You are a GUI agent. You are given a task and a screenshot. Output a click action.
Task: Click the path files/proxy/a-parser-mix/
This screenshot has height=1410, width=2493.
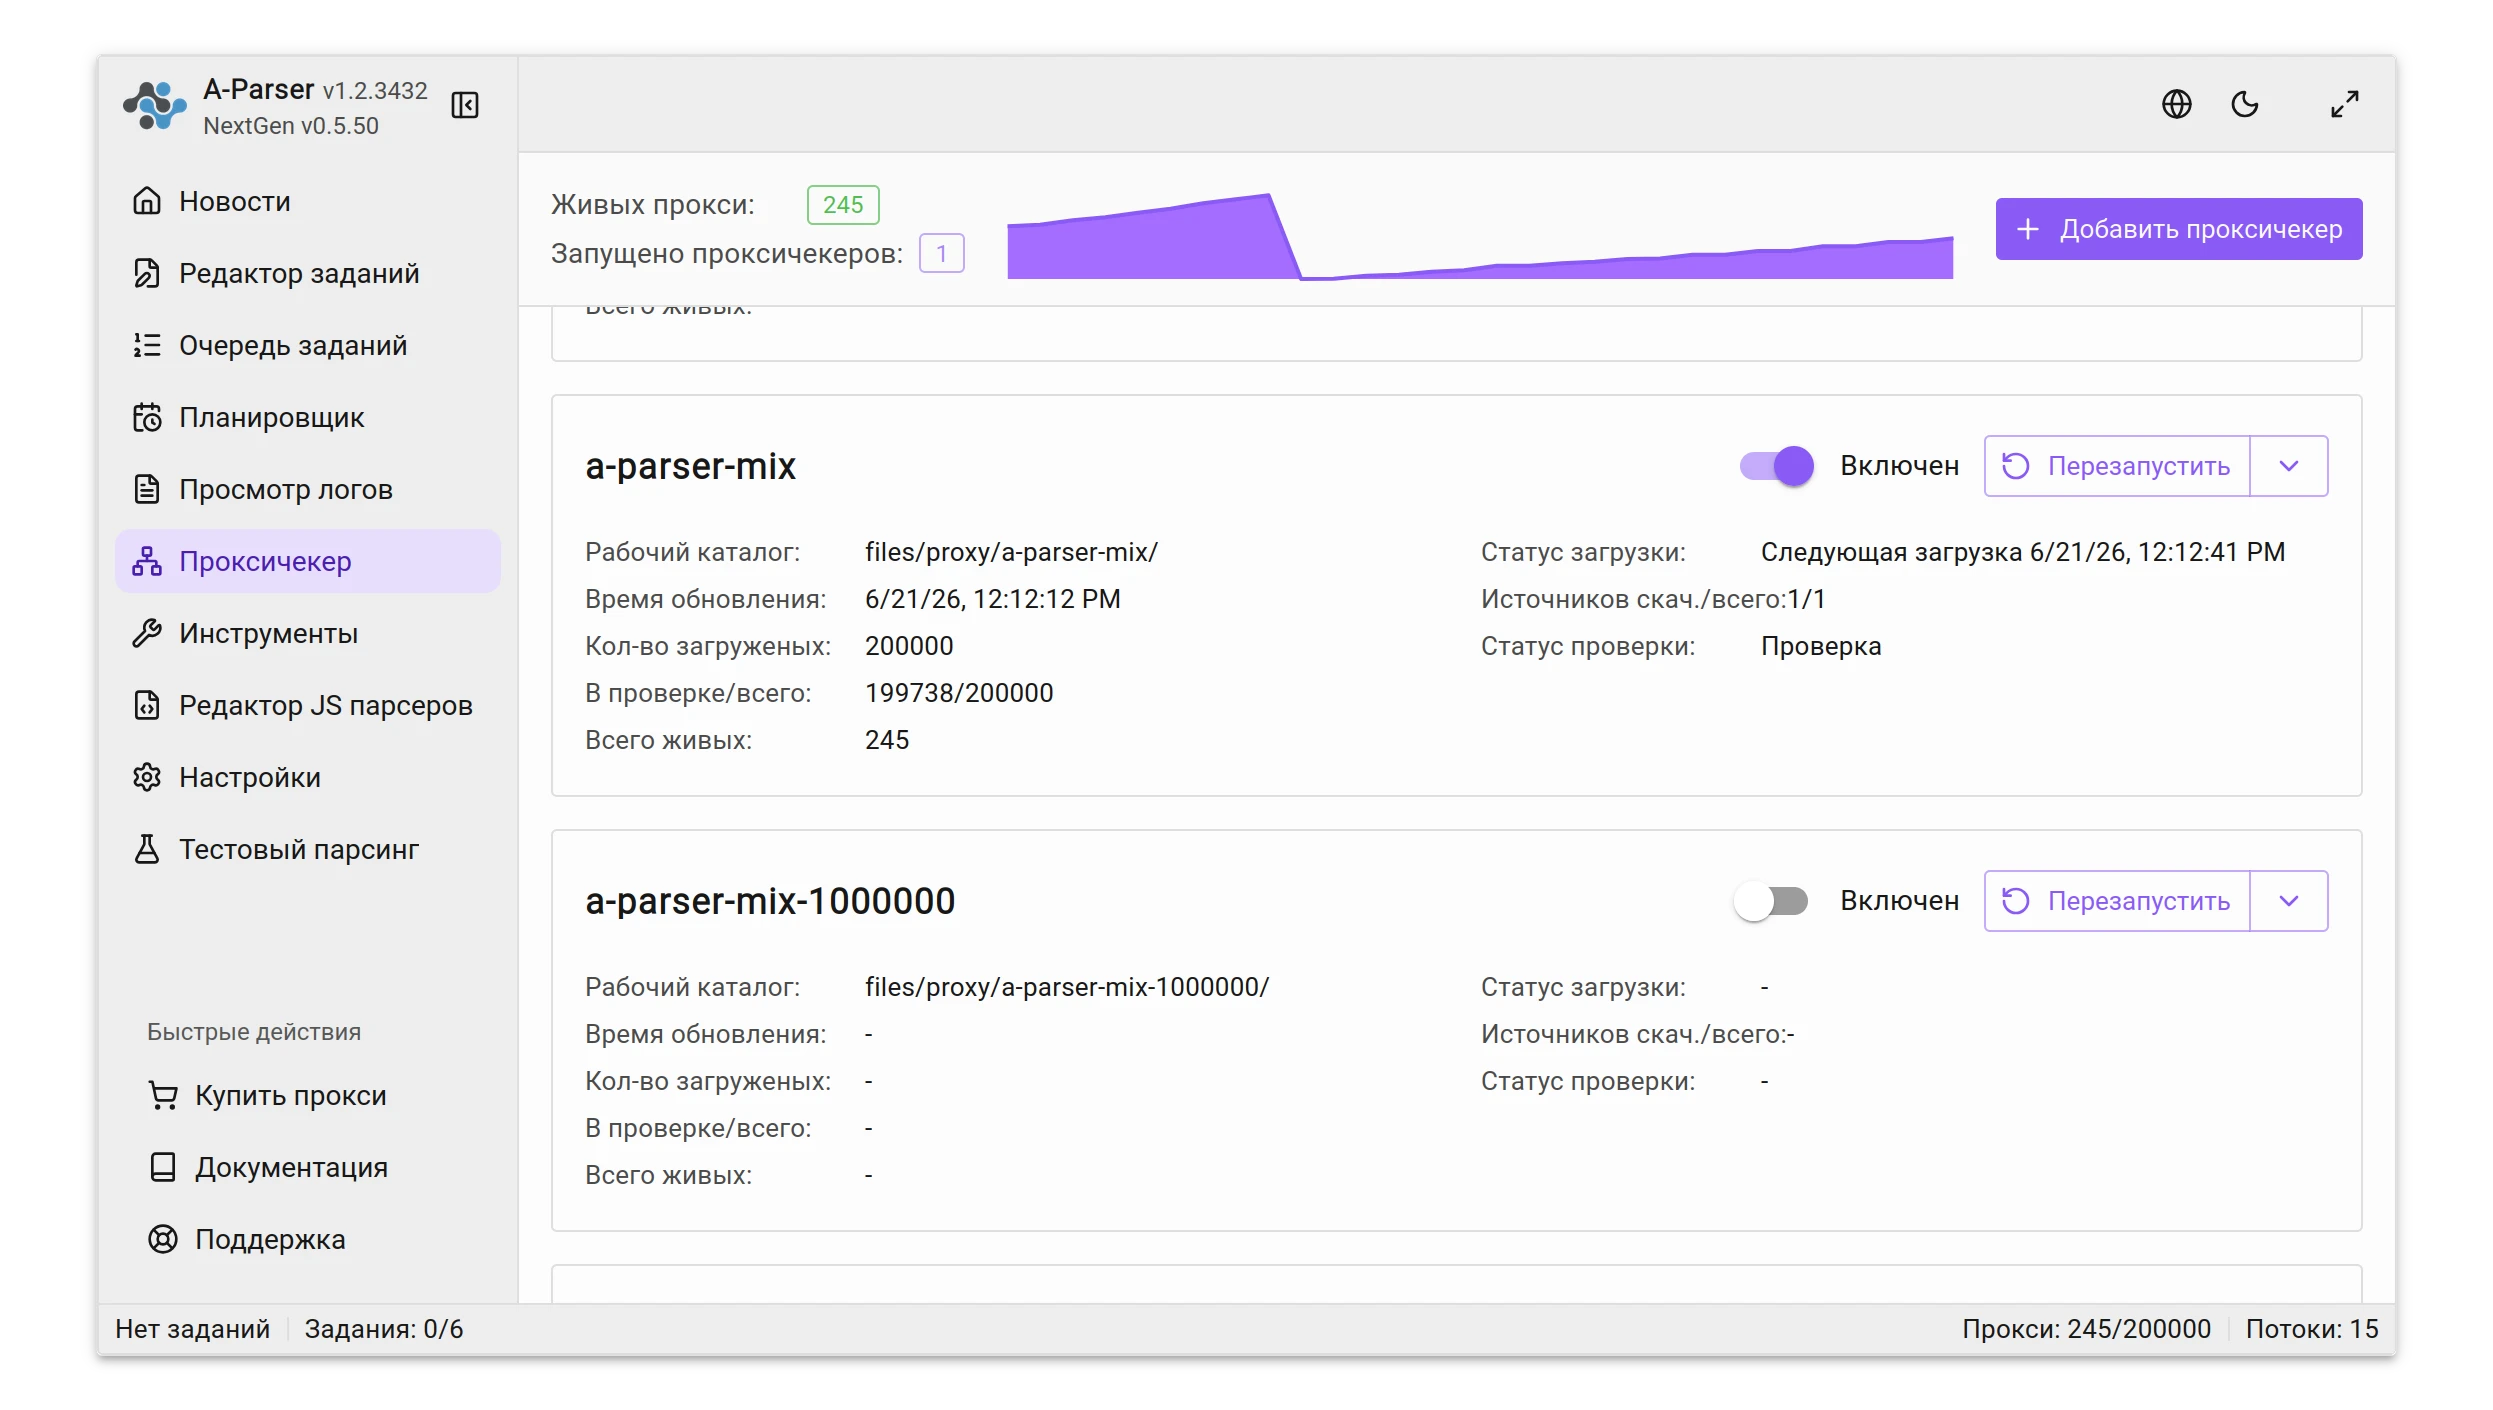(1011, 552)
